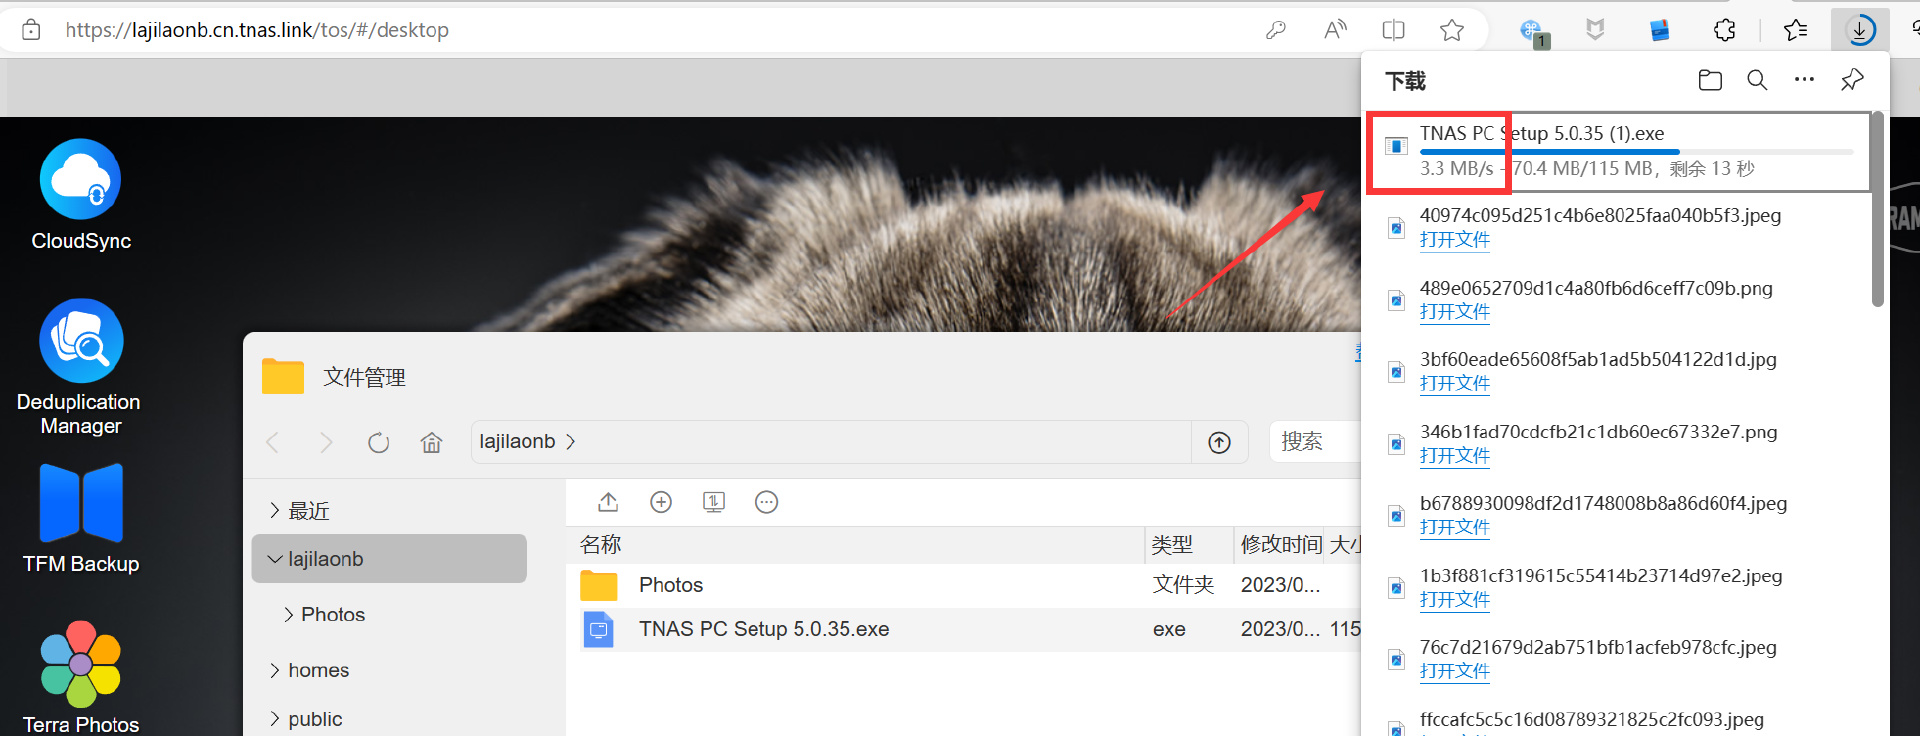This screenshot has width=1920, height=736.
Task: Open the browser favorites list
Action: (1796, 30)
